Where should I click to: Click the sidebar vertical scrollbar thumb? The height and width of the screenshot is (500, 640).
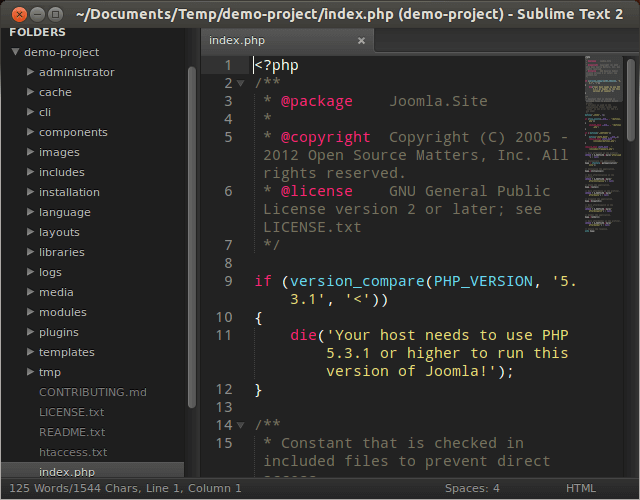tap(192, 237)
